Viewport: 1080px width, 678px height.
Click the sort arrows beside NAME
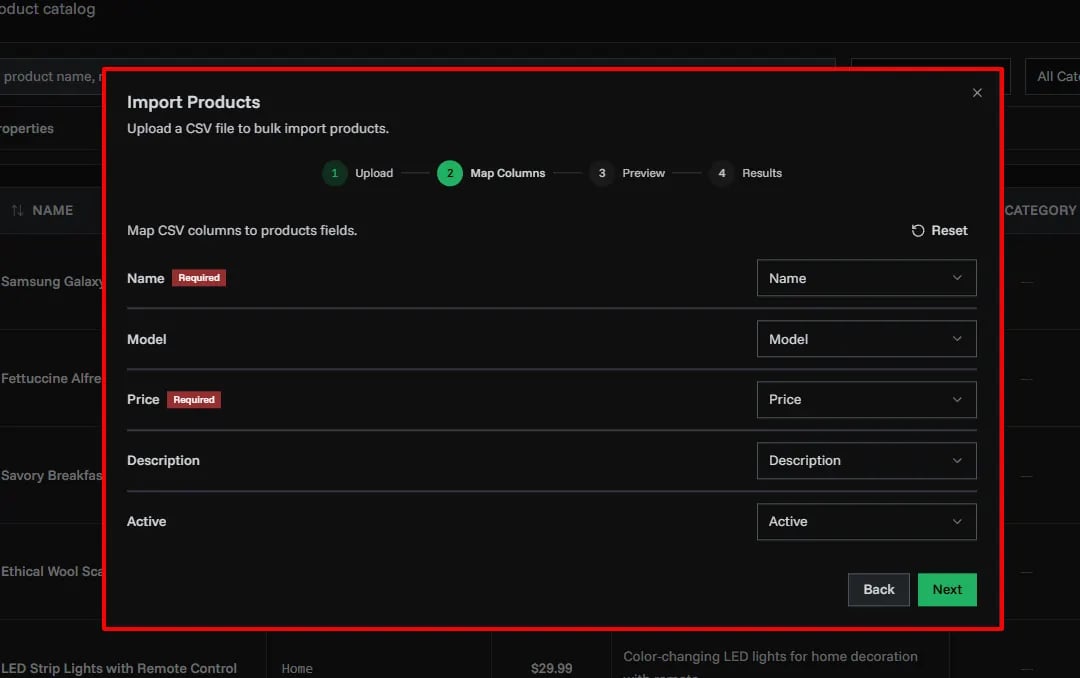[x=17, y=211]
